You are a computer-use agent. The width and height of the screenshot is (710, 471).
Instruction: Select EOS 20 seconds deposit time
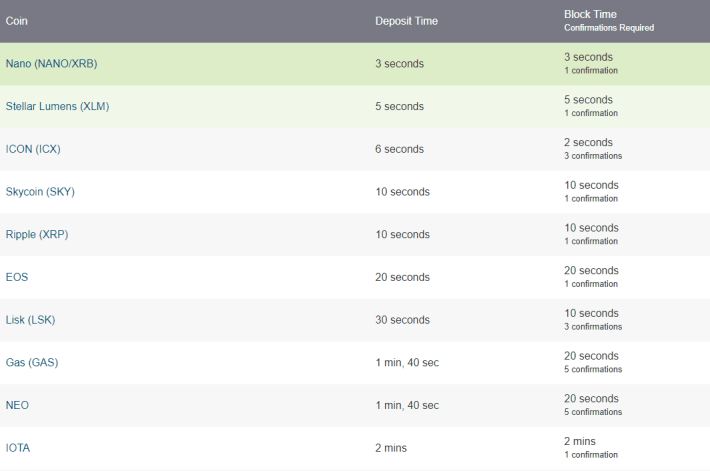[x=402, y=277]
